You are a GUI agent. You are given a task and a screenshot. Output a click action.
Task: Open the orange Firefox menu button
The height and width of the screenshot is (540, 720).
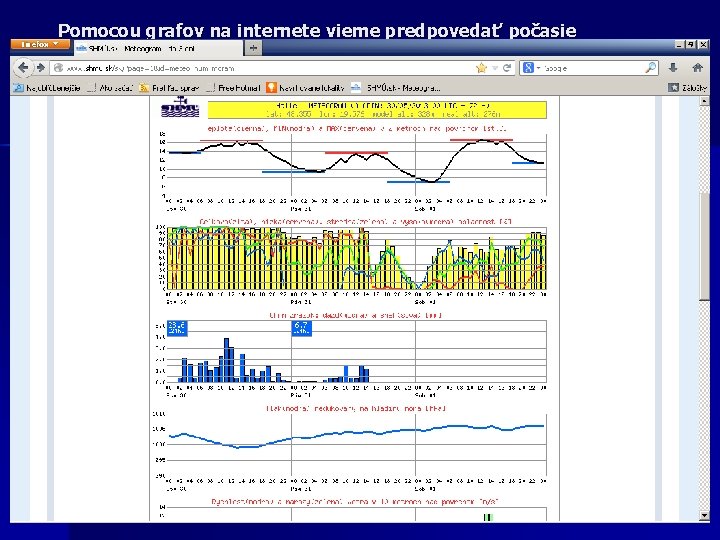point(40,45)
